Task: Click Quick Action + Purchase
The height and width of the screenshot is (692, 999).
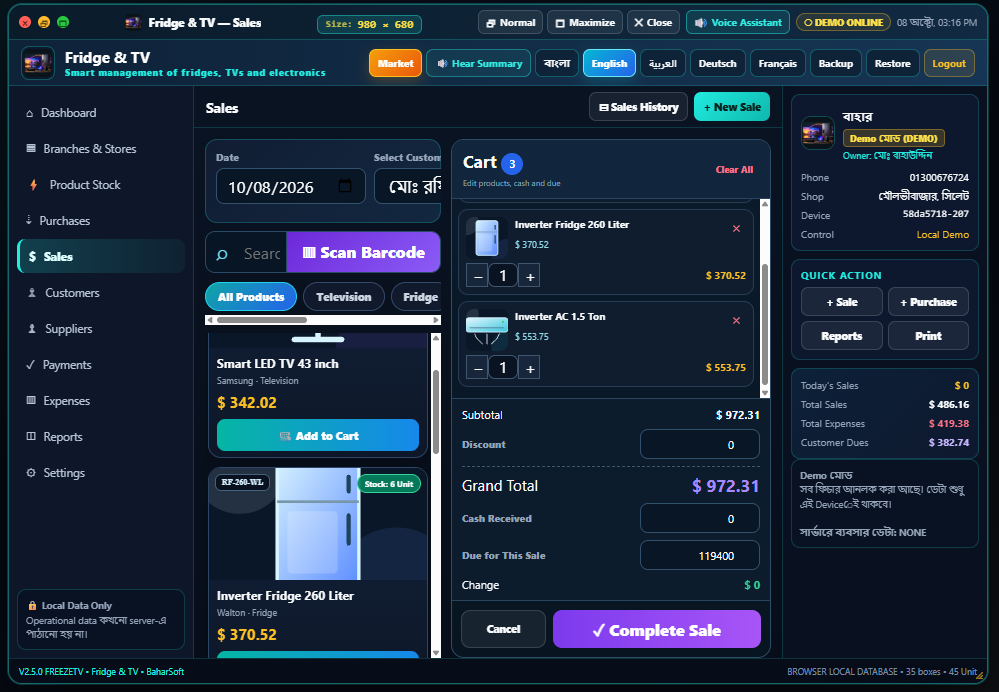Action: pos(928,302)
